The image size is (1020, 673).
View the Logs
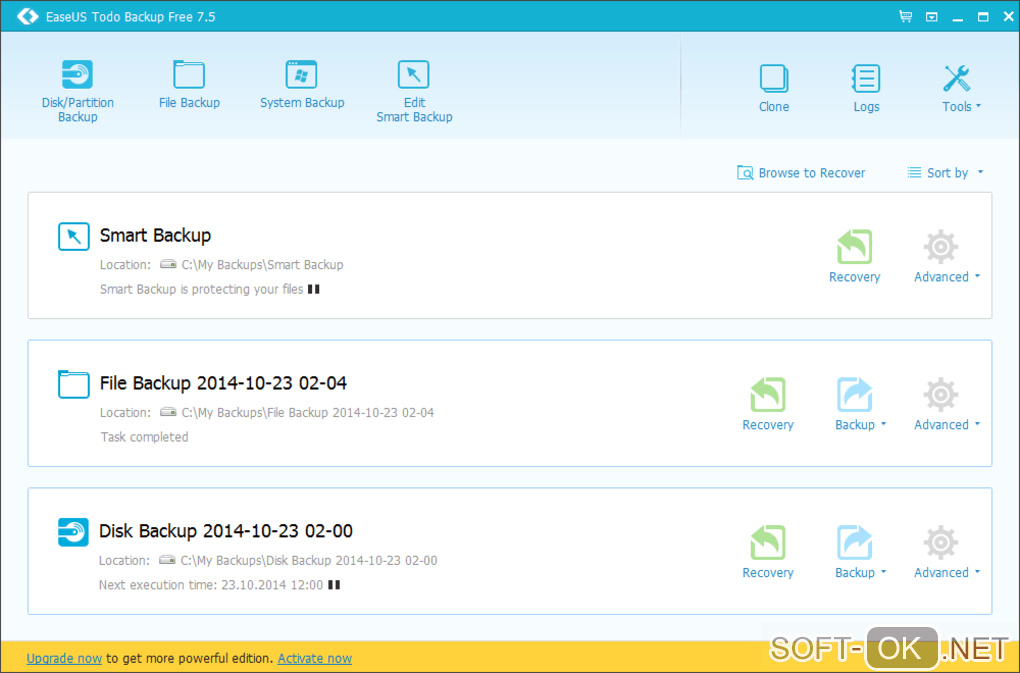(x=866, y=88)
